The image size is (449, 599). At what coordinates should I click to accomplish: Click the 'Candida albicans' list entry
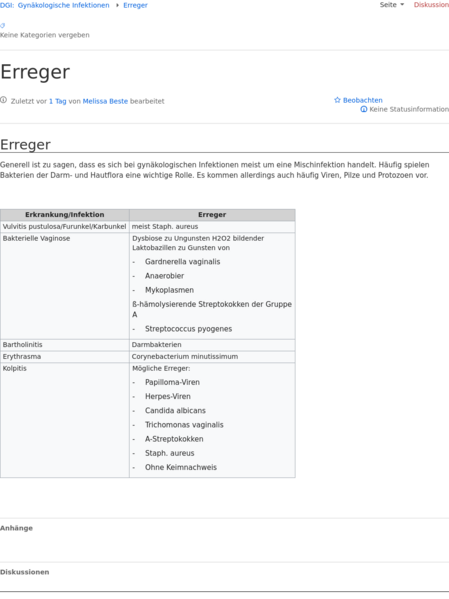pos(175,411)
